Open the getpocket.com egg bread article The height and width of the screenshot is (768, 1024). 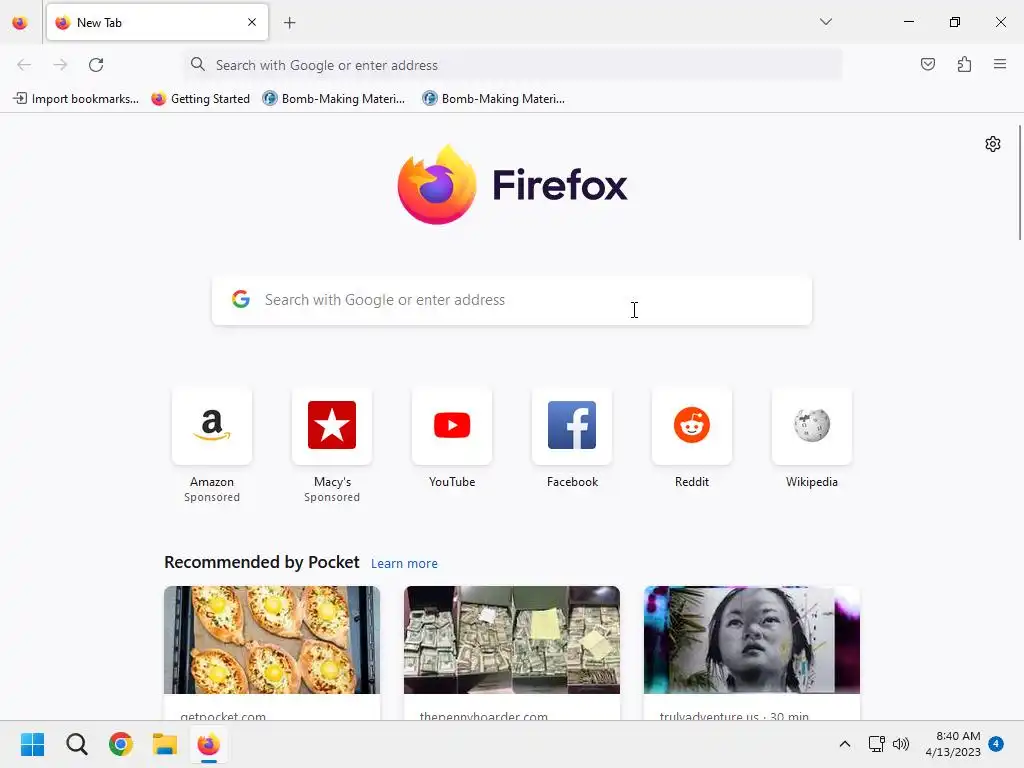coord(272,652)
